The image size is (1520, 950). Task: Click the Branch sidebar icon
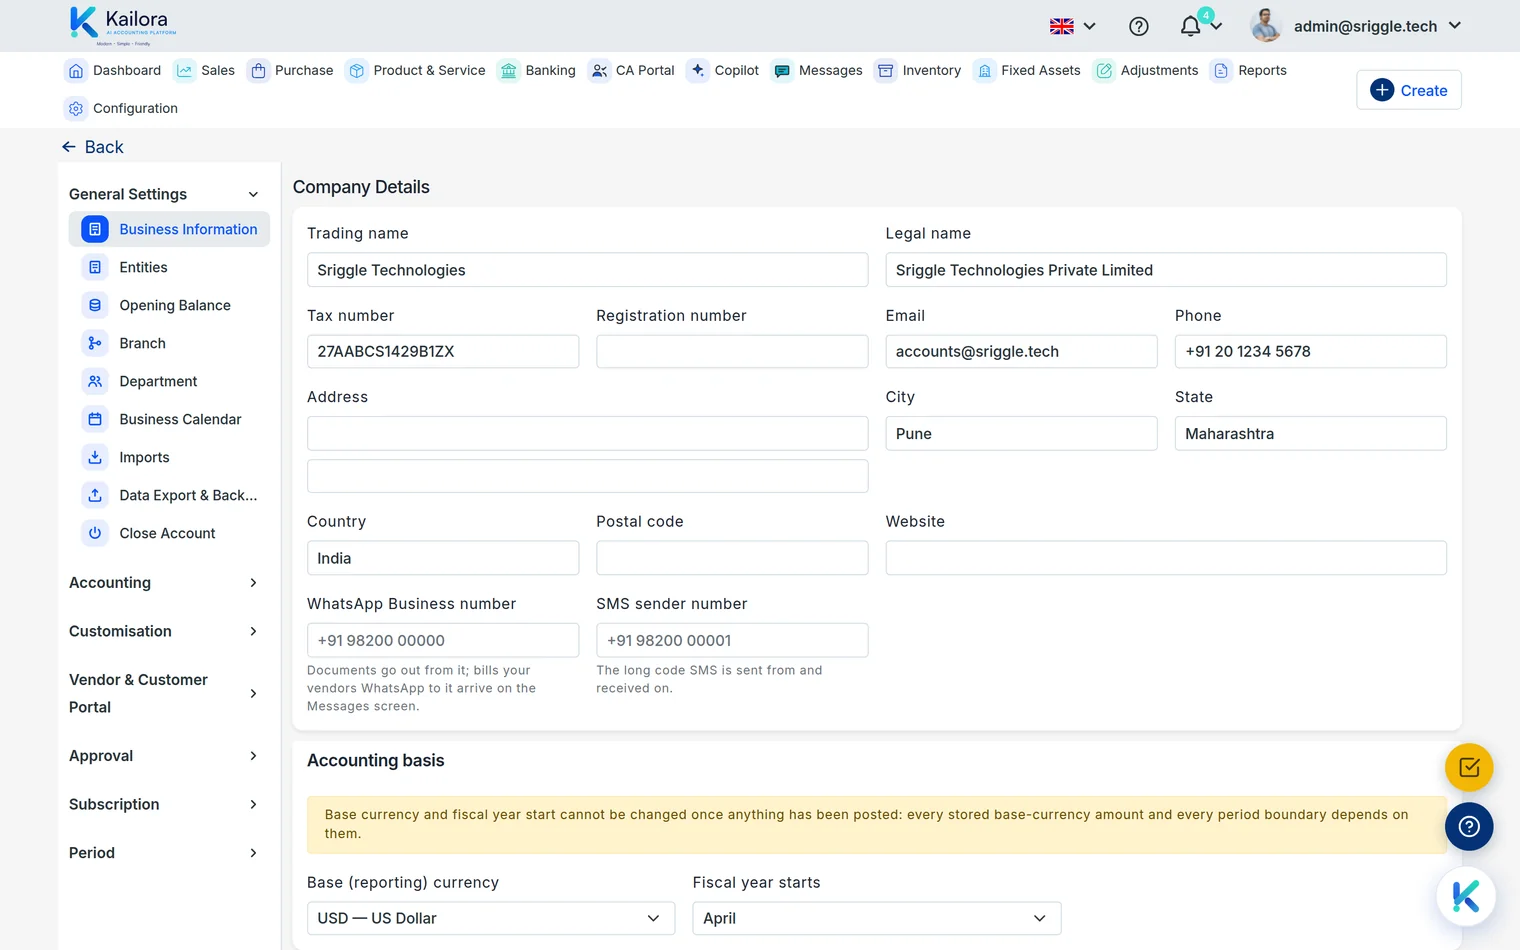95,344
